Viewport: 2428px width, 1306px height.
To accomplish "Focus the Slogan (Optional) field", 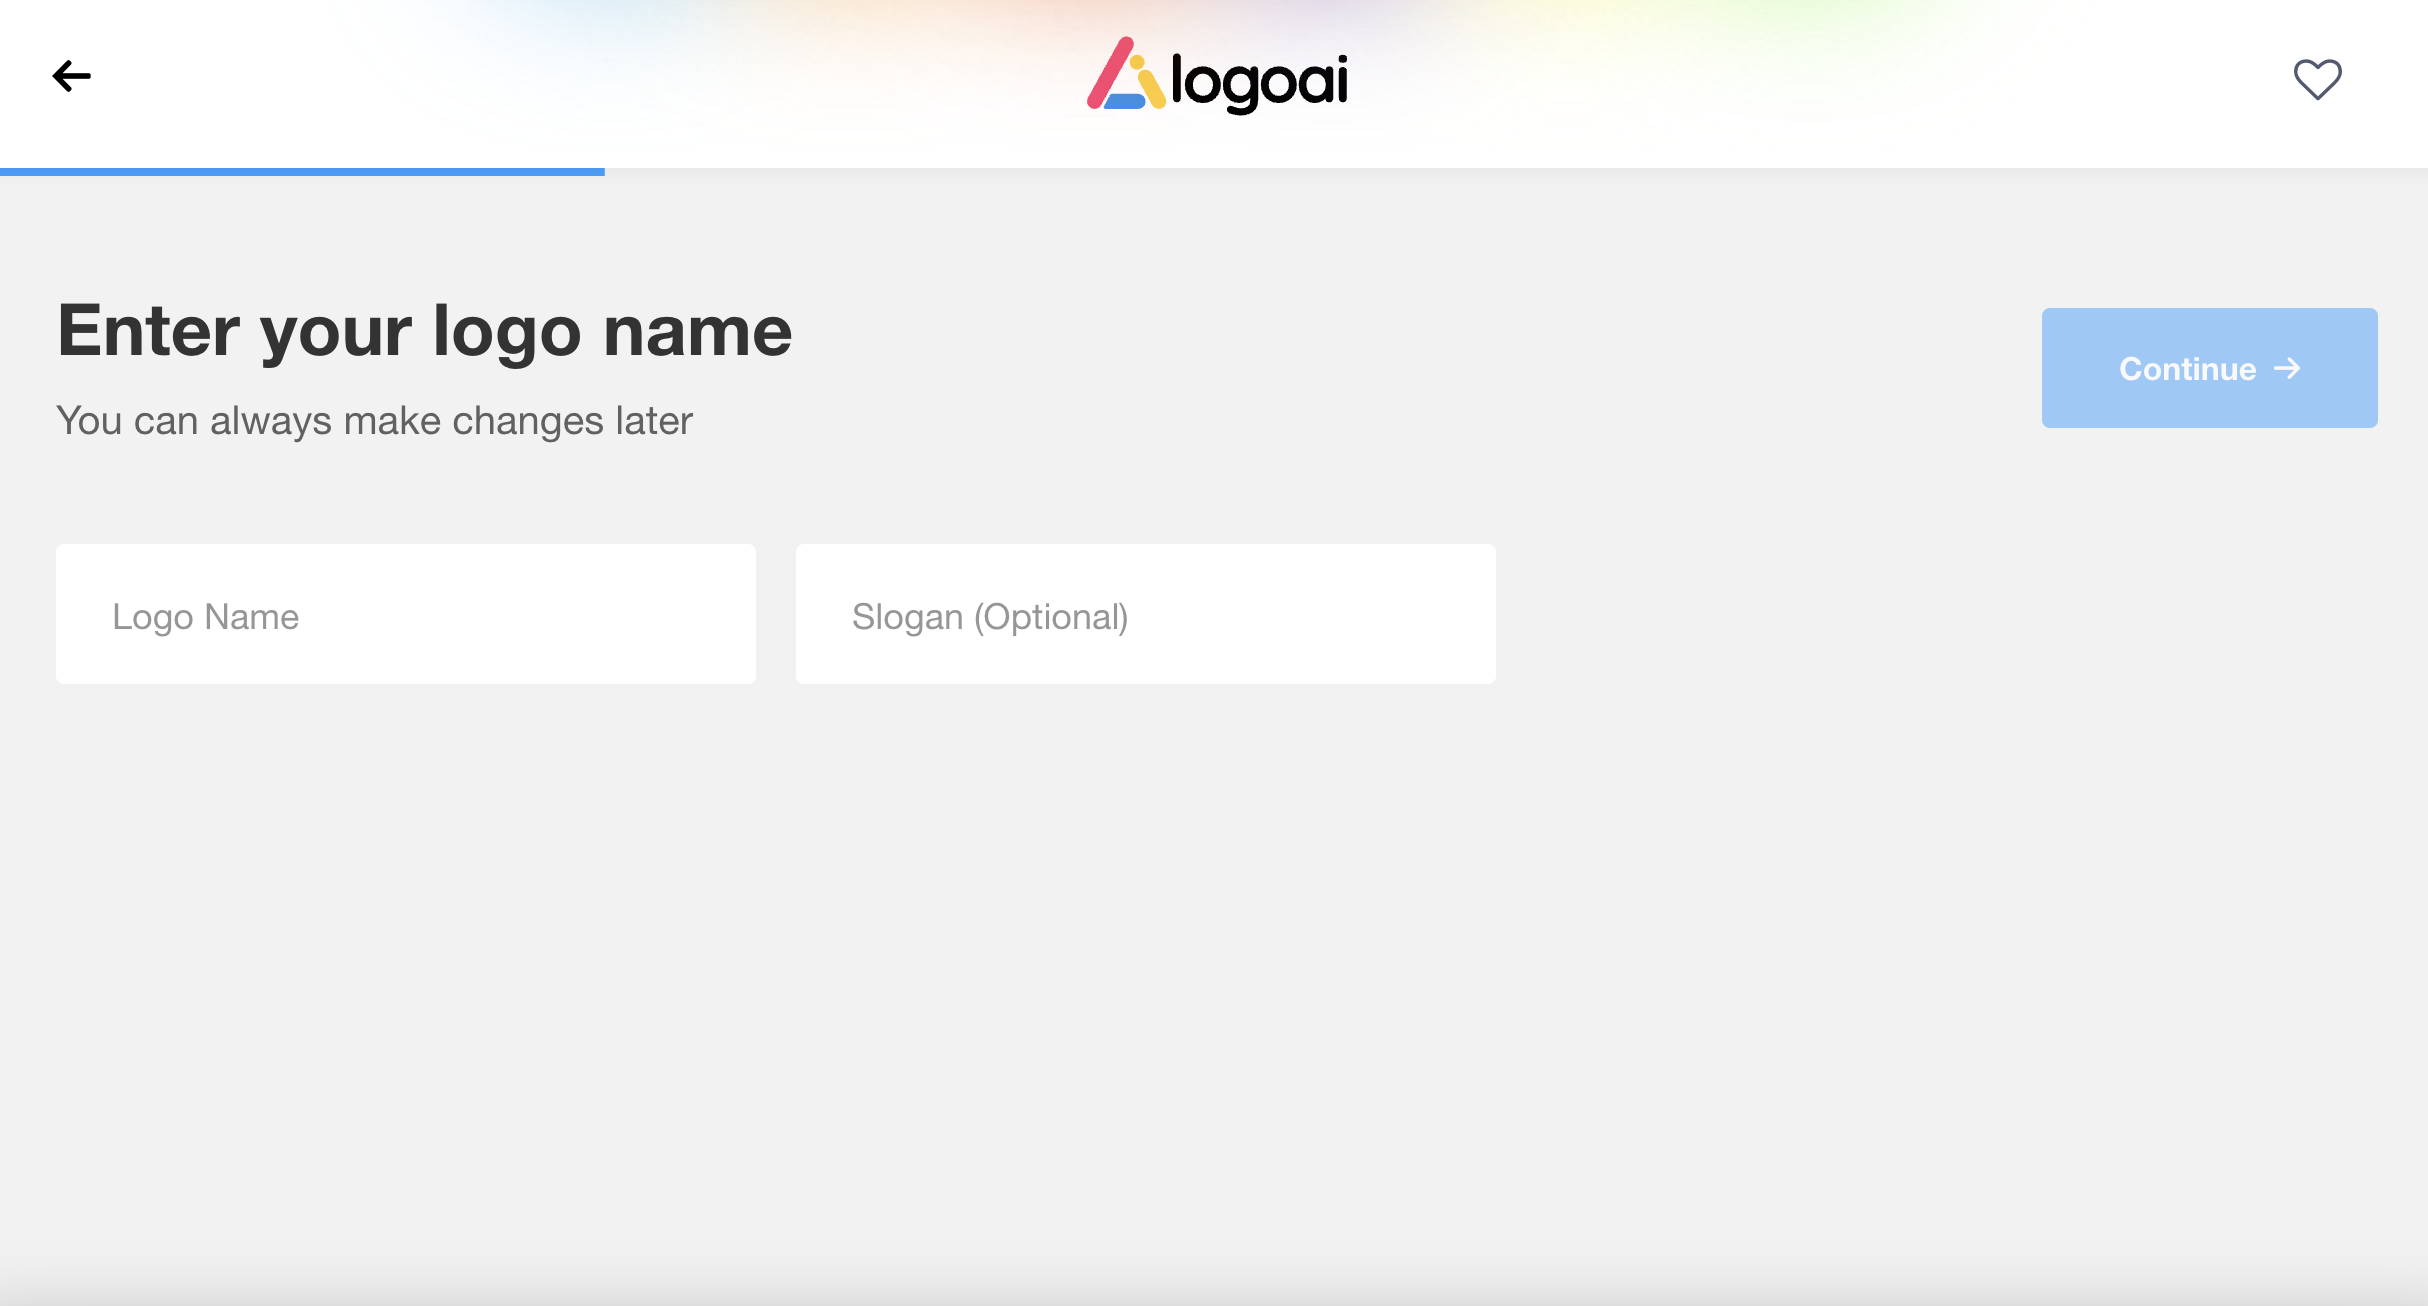I will pos(1300,614).
